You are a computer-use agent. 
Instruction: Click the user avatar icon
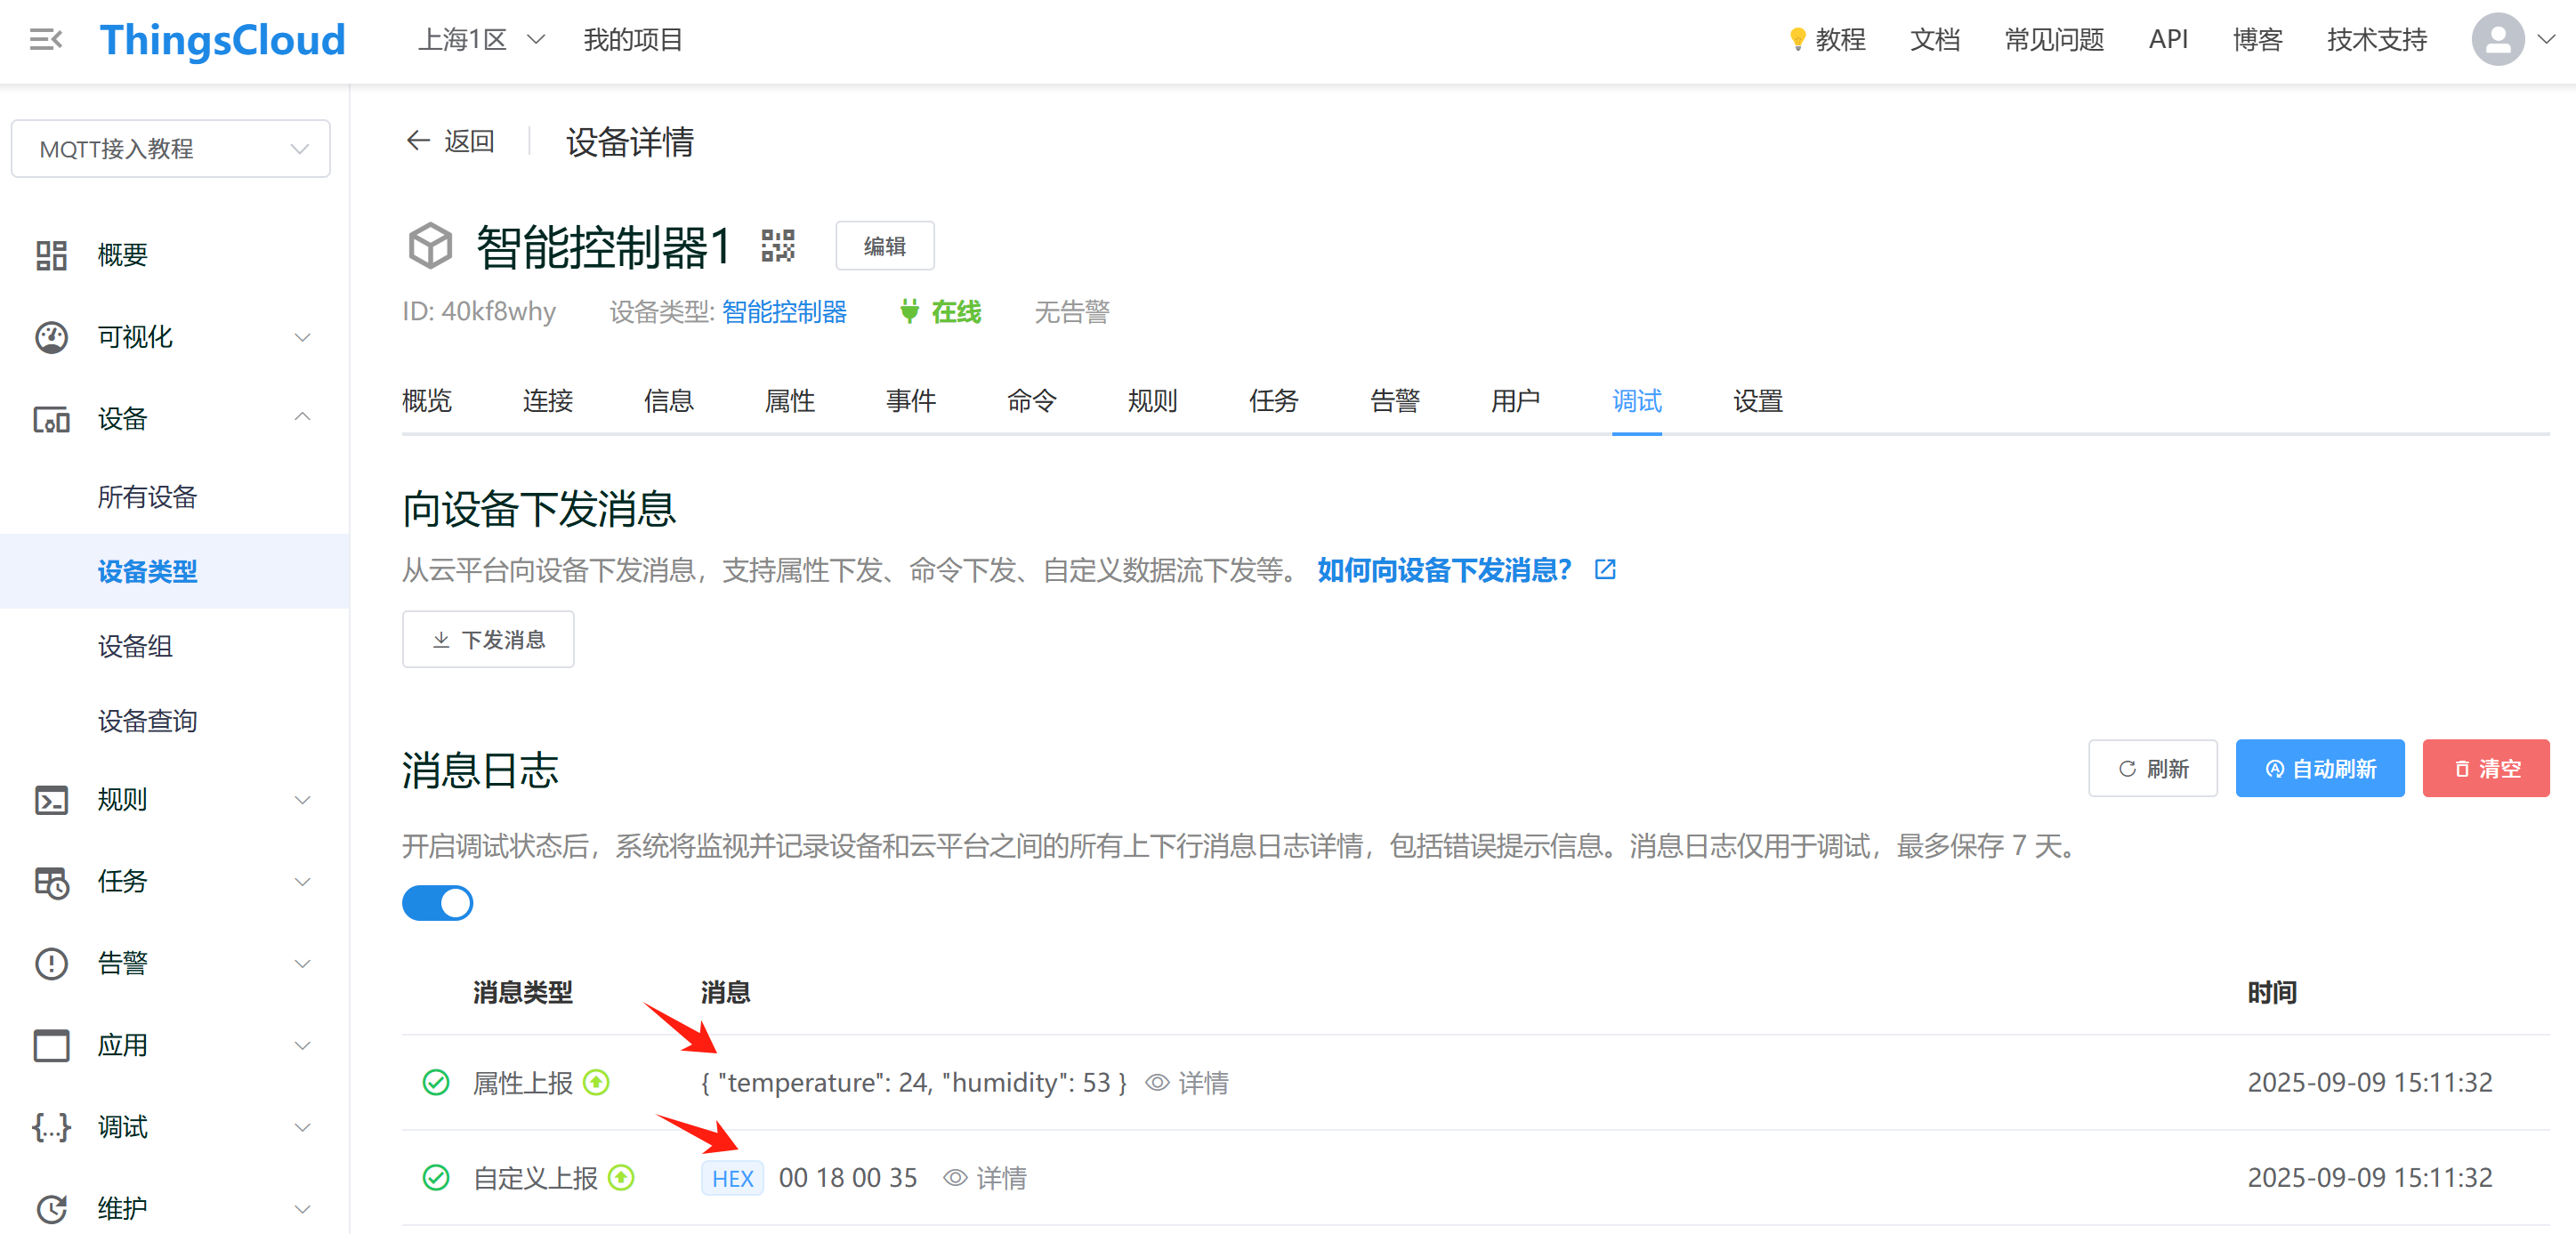(2498, 40)
